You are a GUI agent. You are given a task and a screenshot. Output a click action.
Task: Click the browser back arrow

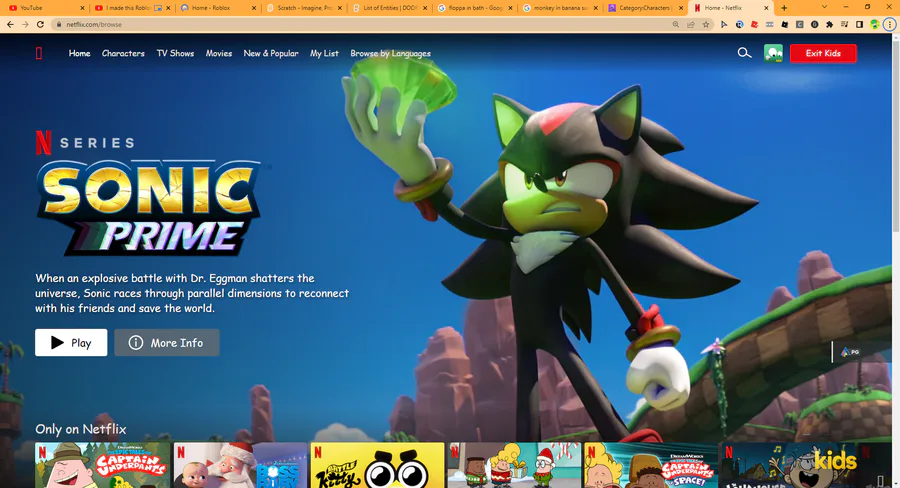[10, 25]
